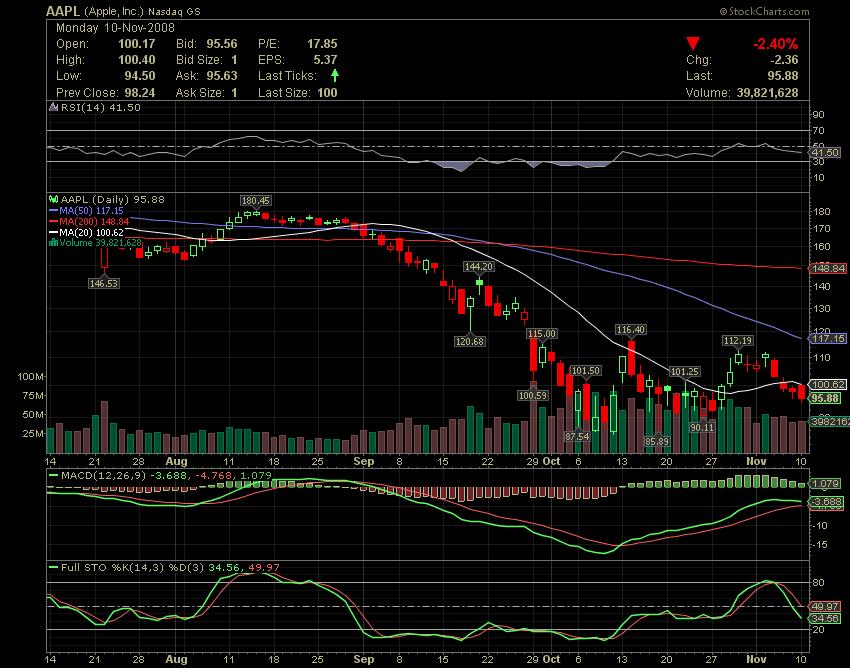Click the 117.15 MA(50) axis tag
850x668 pixels.
(x=828, y=338)
